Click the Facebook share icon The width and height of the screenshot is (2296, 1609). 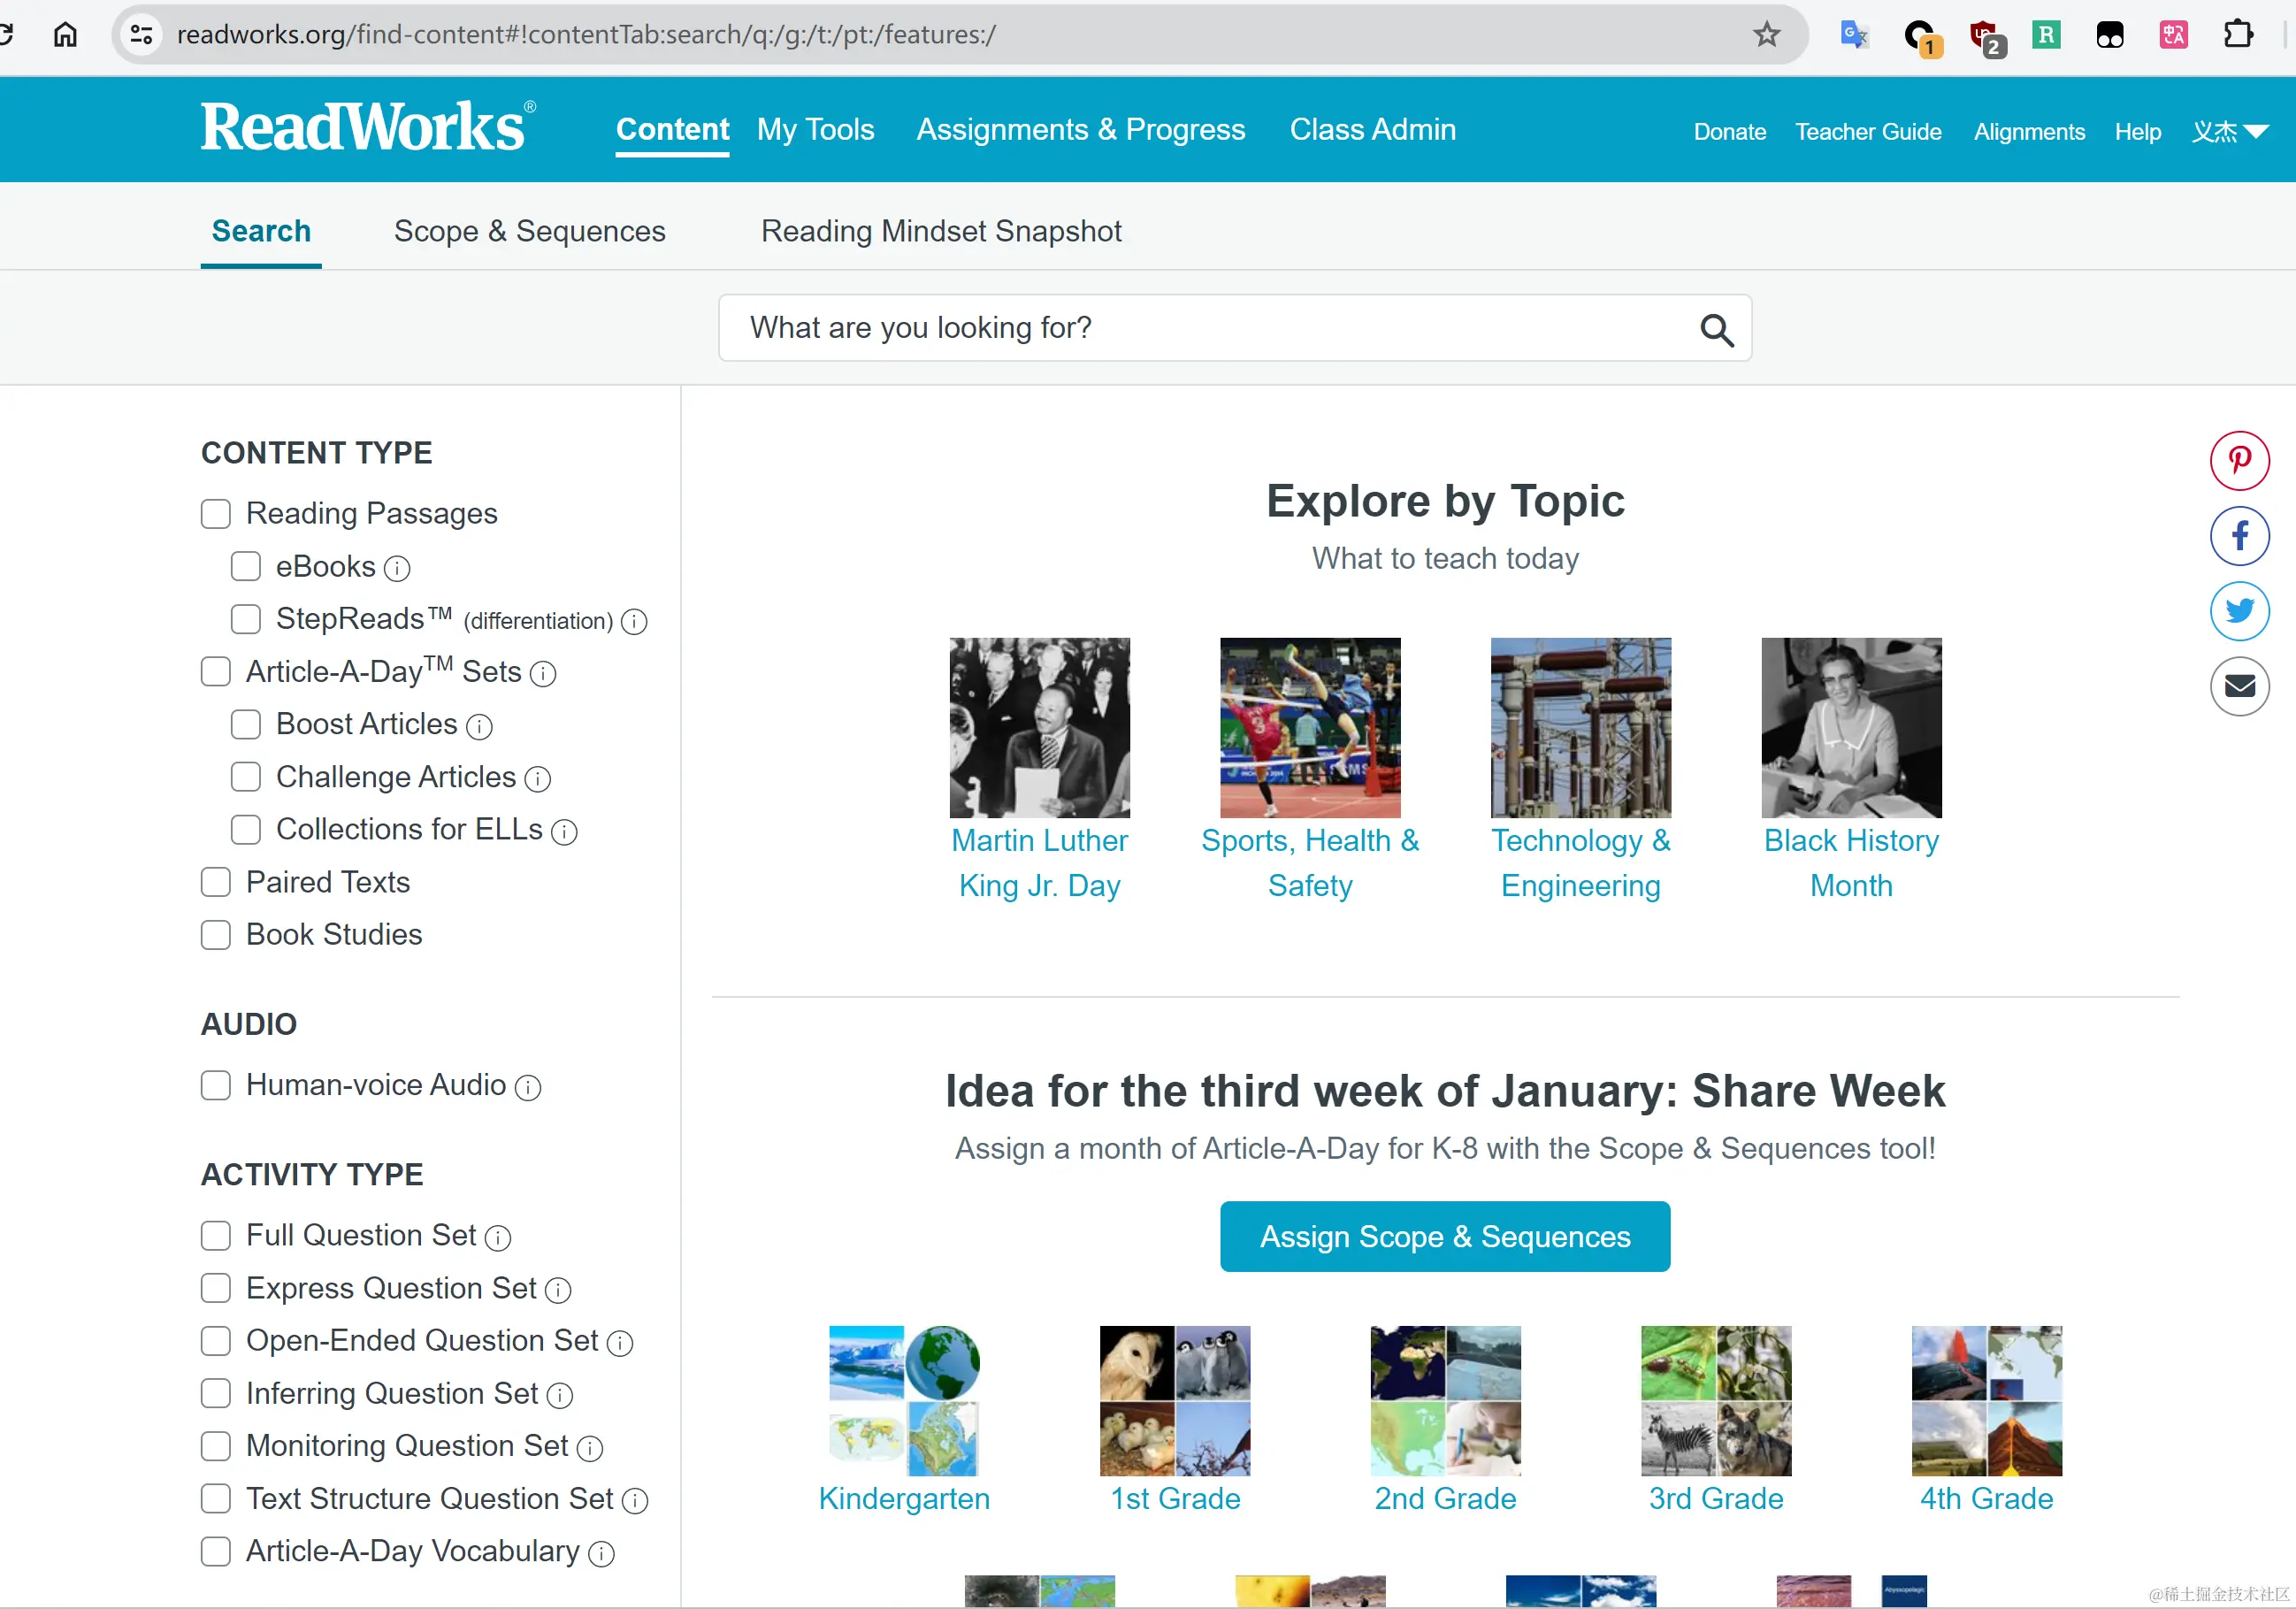pos(2239,536)
